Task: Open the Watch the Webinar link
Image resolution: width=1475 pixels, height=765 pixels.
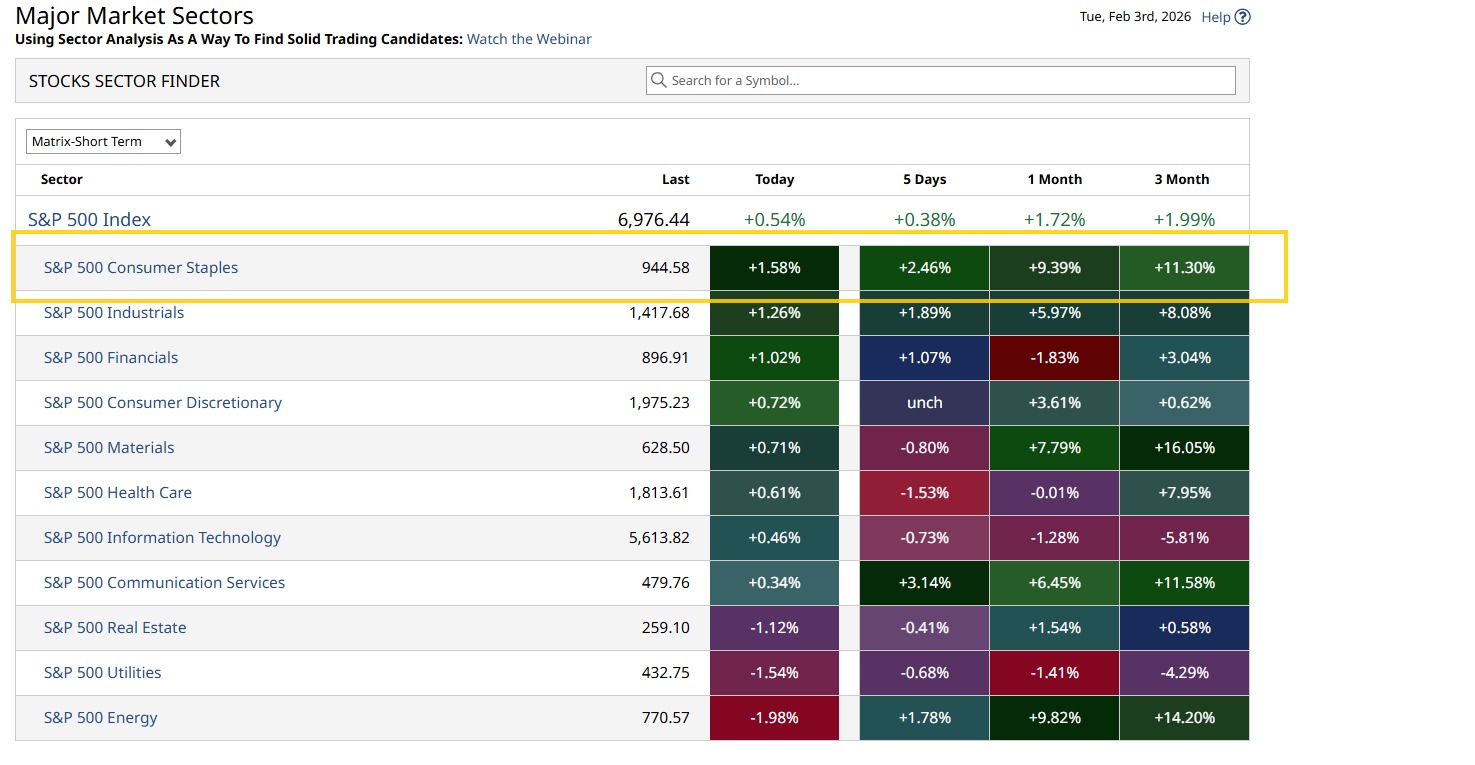Action: 529,39
